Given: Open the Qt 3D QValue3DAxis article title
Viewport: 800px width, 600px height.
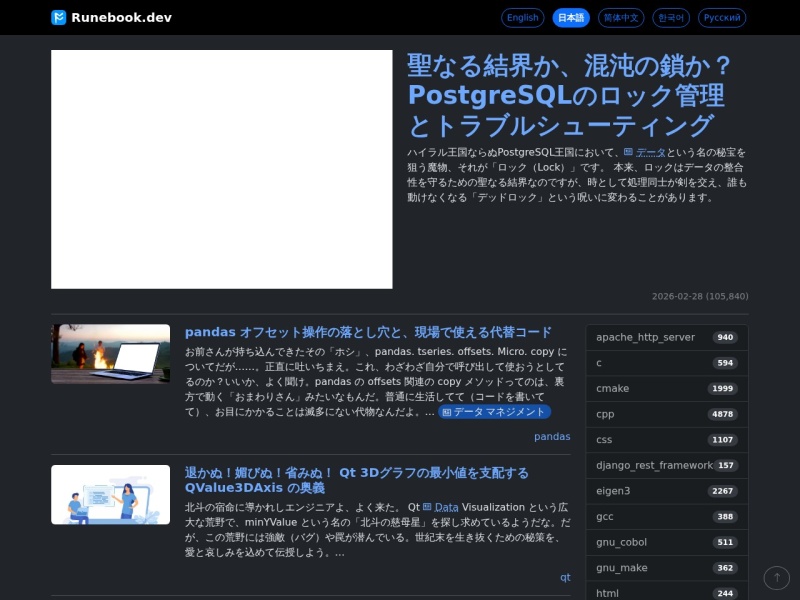Looking at the screenshot, I should (356, 480).
